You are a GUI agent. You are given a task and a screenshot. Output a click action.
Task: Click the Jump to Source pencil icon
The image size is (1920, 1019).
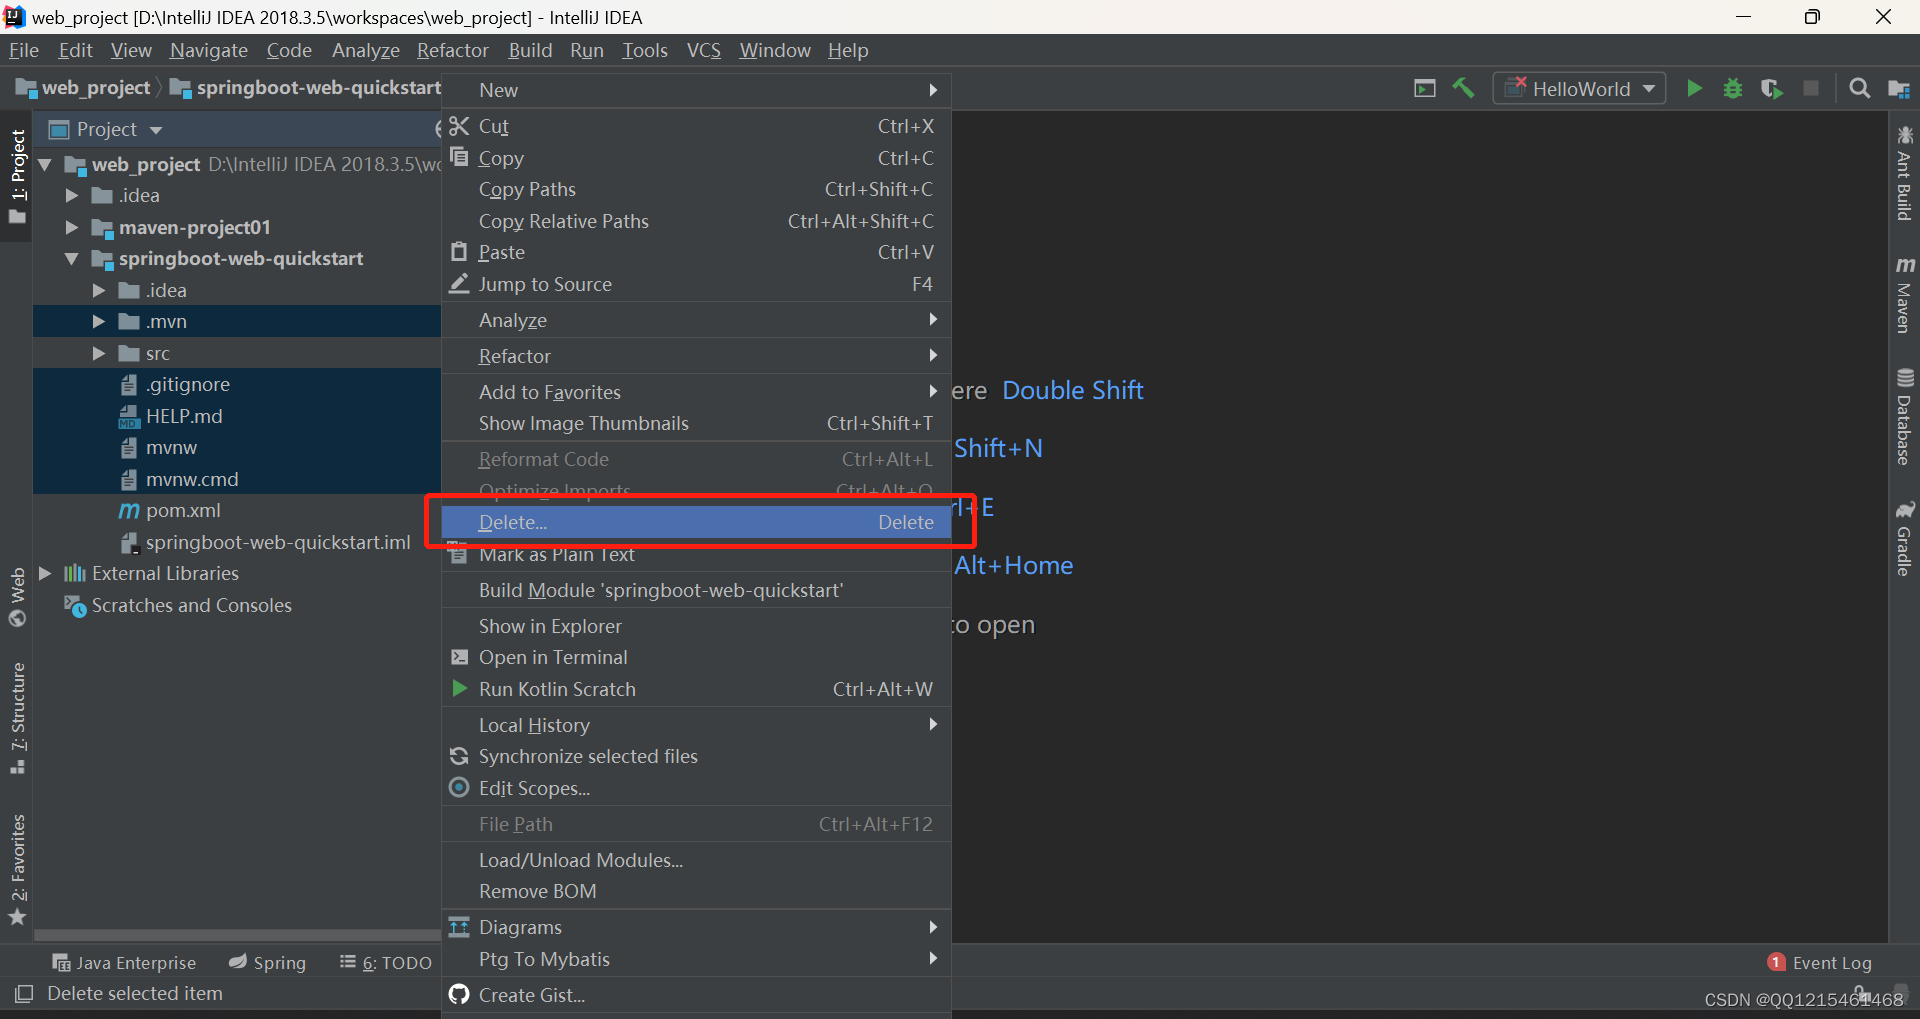(459, 284)
